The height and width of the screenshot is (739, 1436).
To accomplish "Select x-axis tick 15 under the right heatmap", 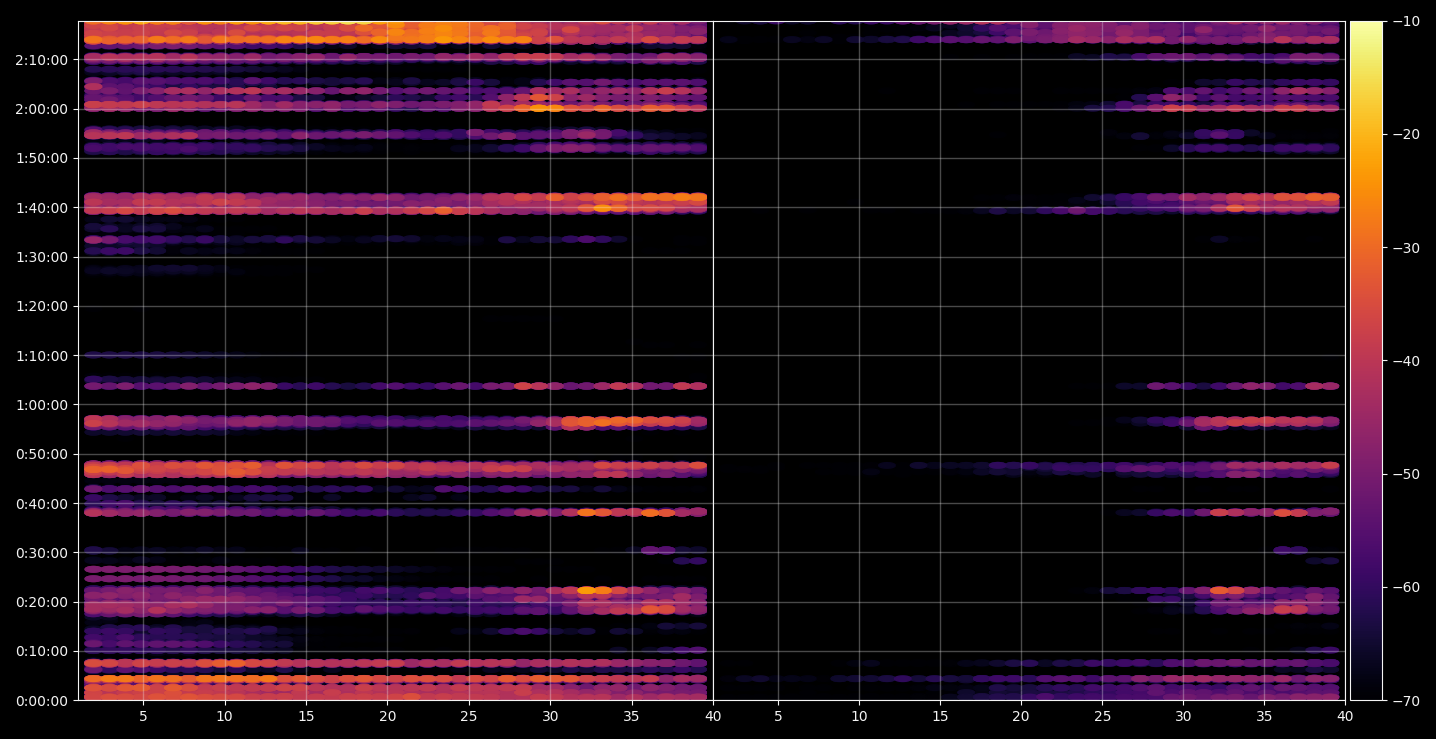I will coord(939,716).
